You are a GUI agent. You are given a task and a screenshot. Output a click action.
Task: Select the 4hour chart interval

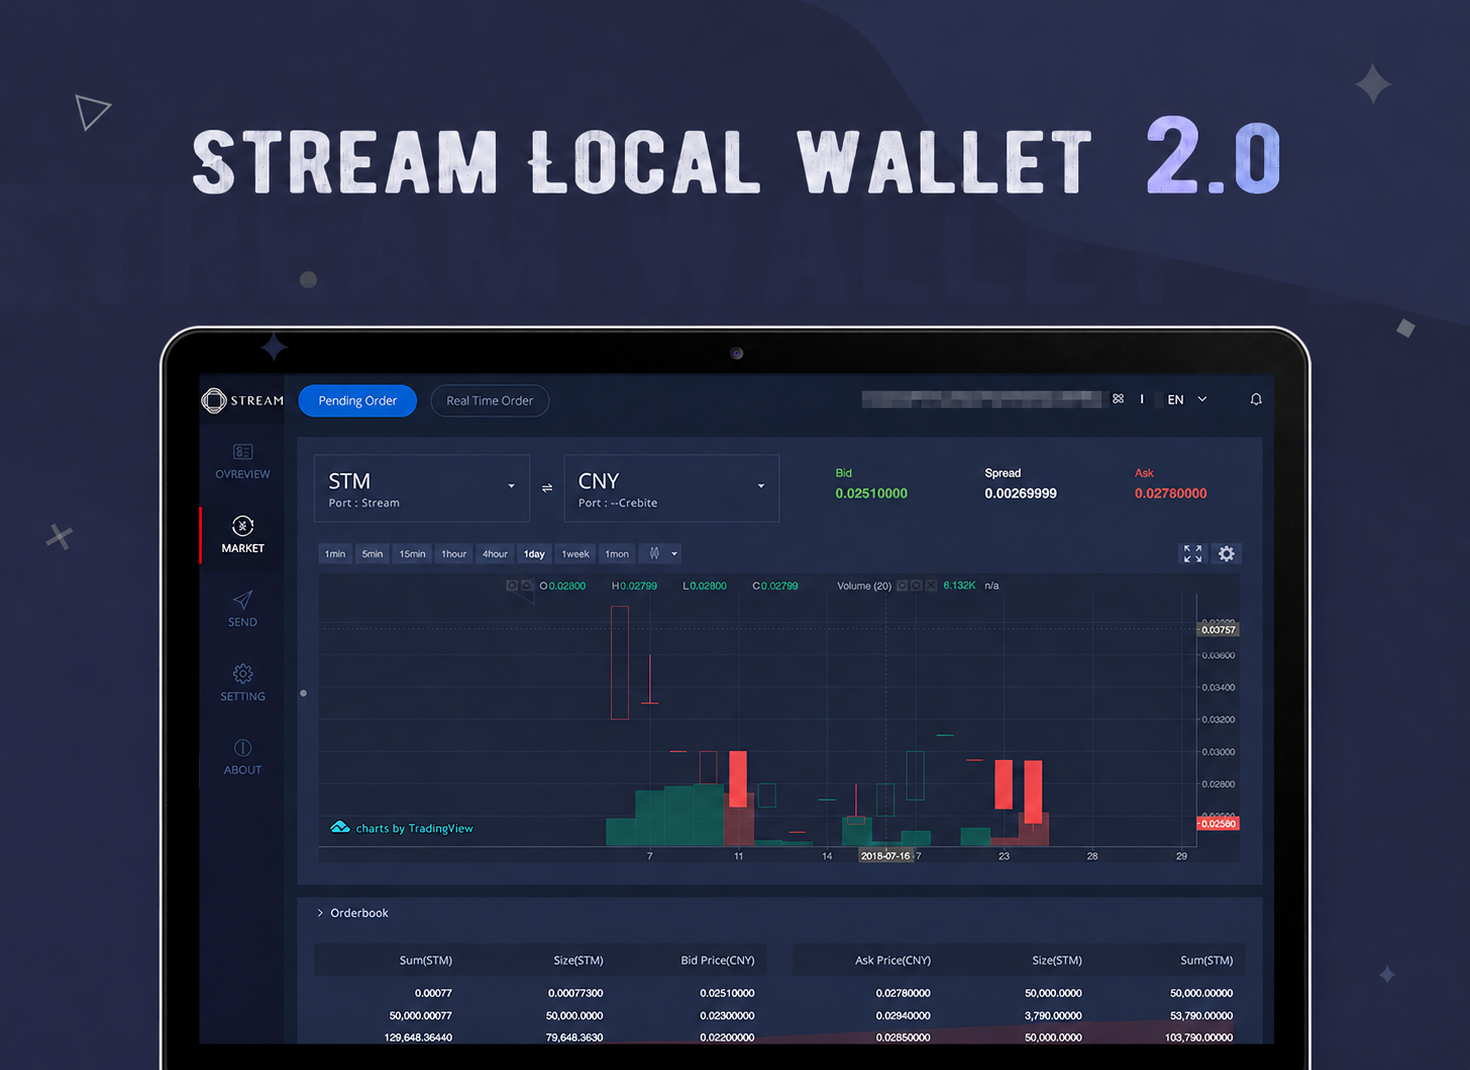[x=495, y=554]
